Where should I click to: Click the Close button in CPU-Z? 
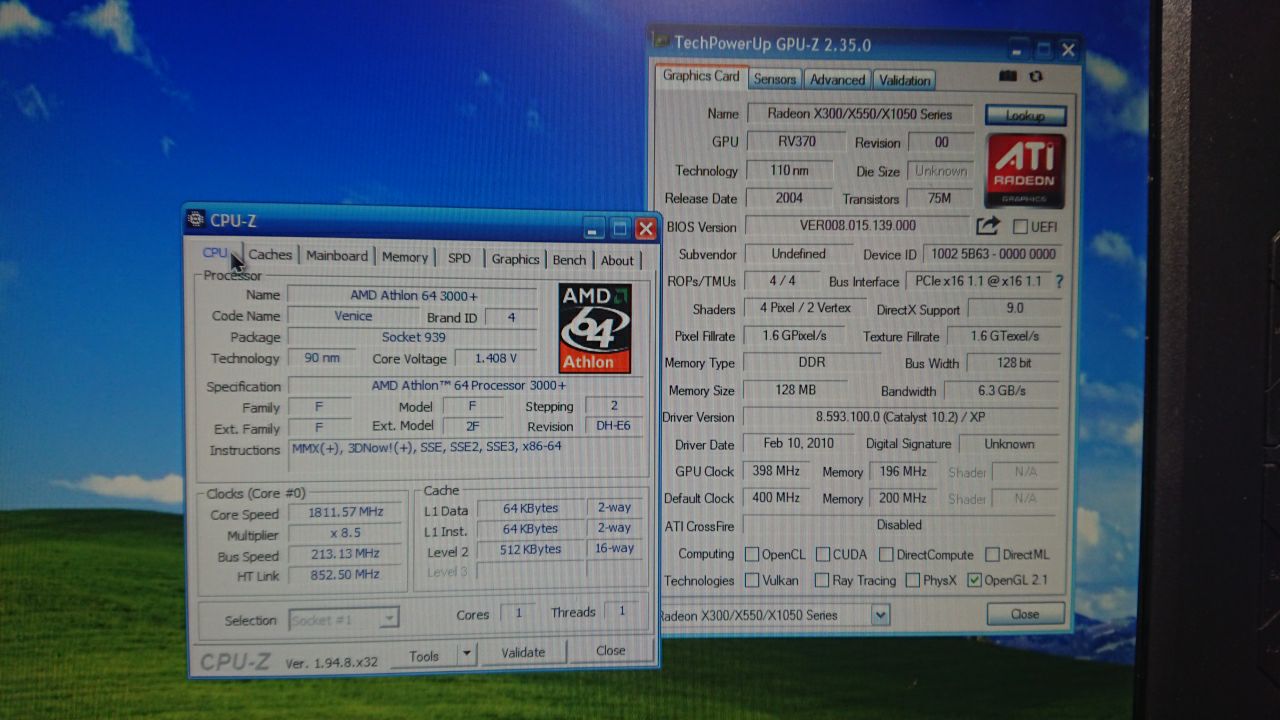coord(610,650)
